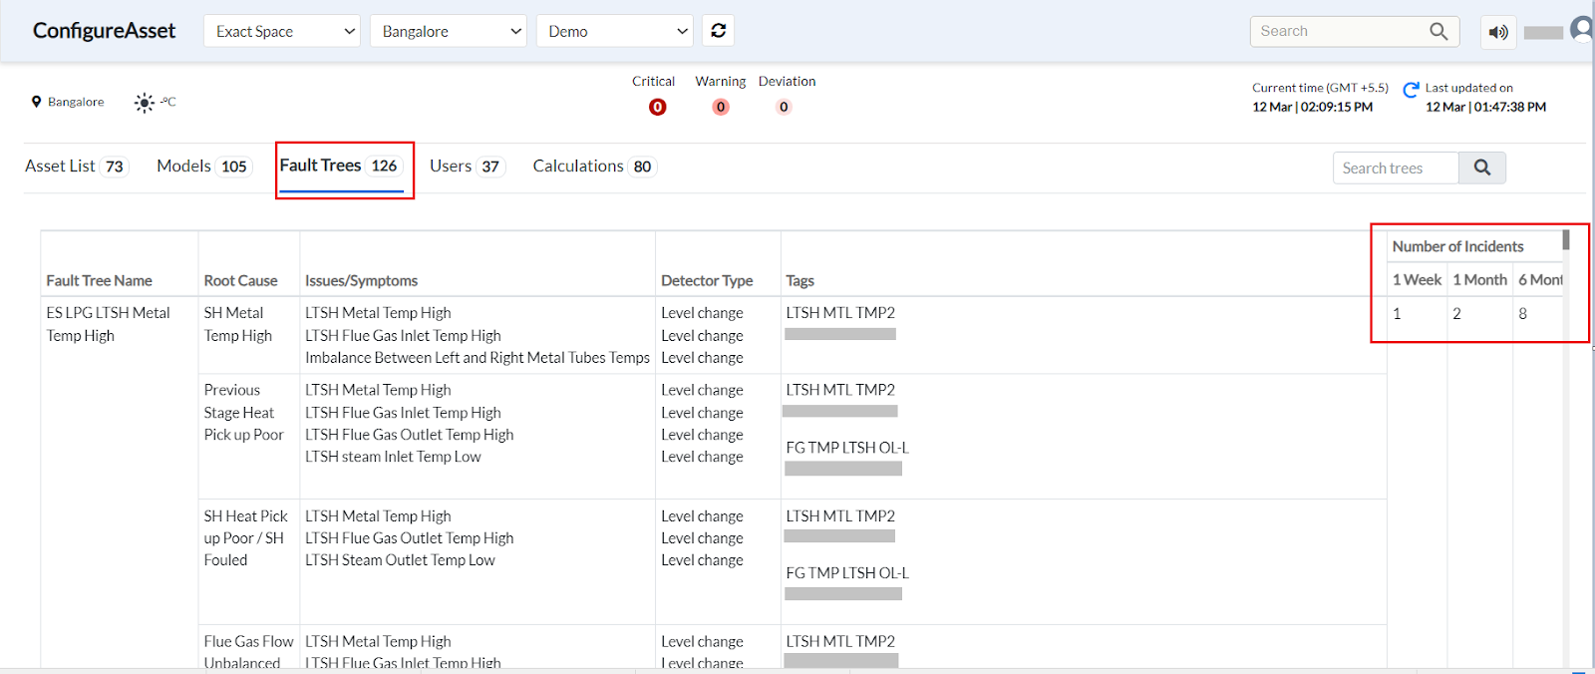Screen dimensions: 1595x674
Task: Click the 1 Week incident count 1
Action: click(1397, 314)
